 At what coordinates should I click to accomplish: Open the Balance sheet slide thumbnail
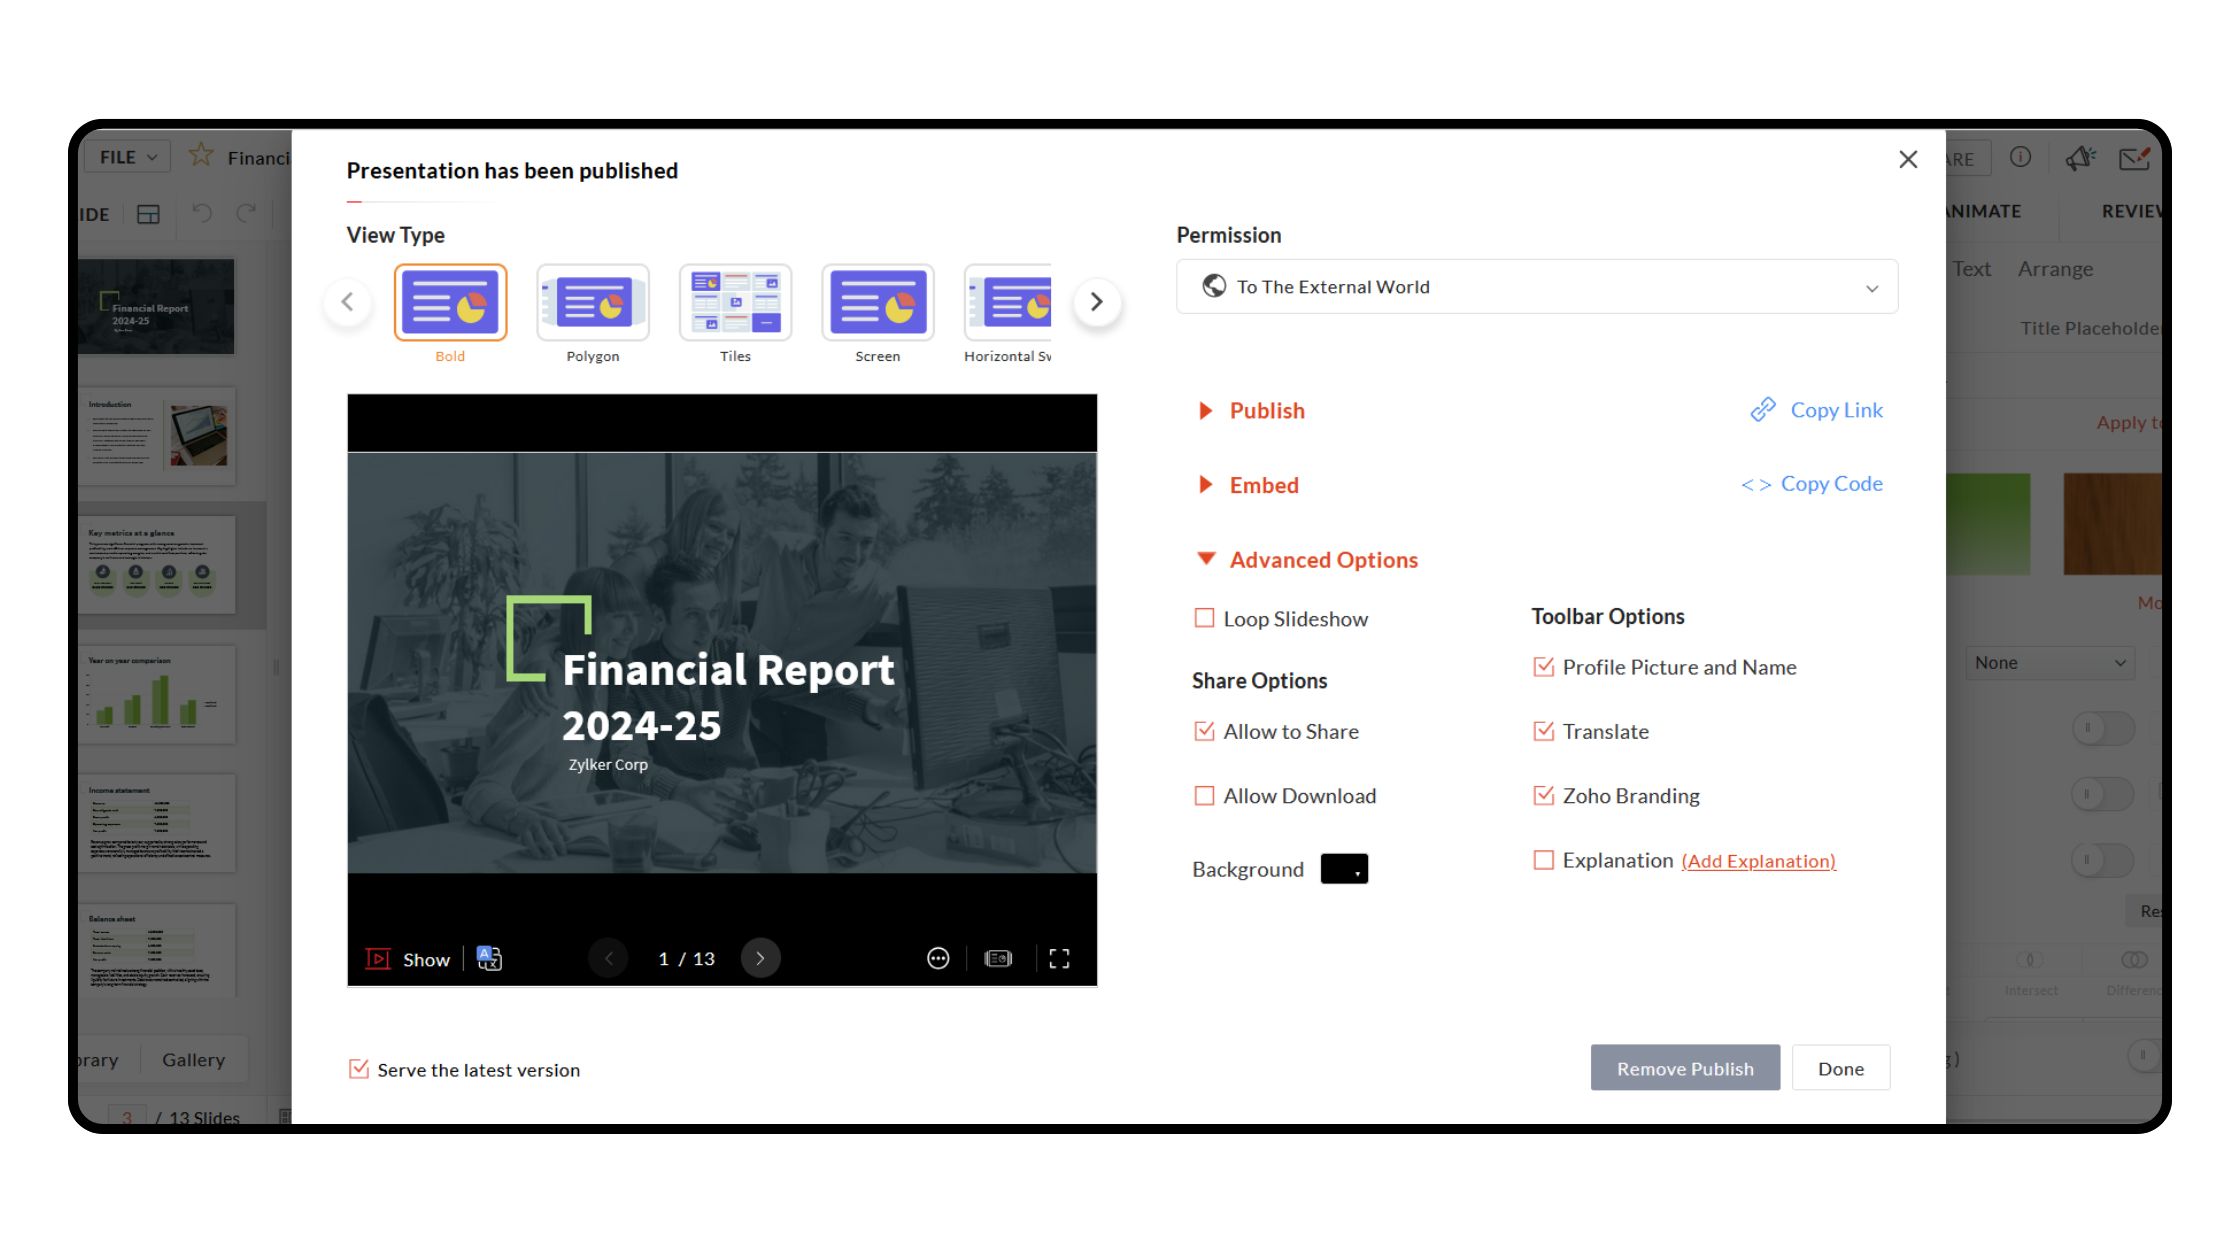click(157, 950)
